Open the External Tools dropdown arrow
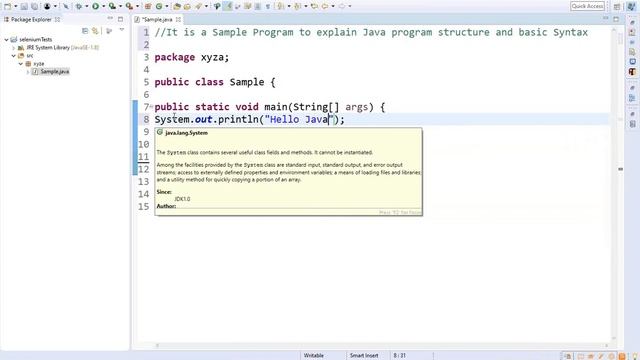Viewport: 640px width, 360px height. 137,6
